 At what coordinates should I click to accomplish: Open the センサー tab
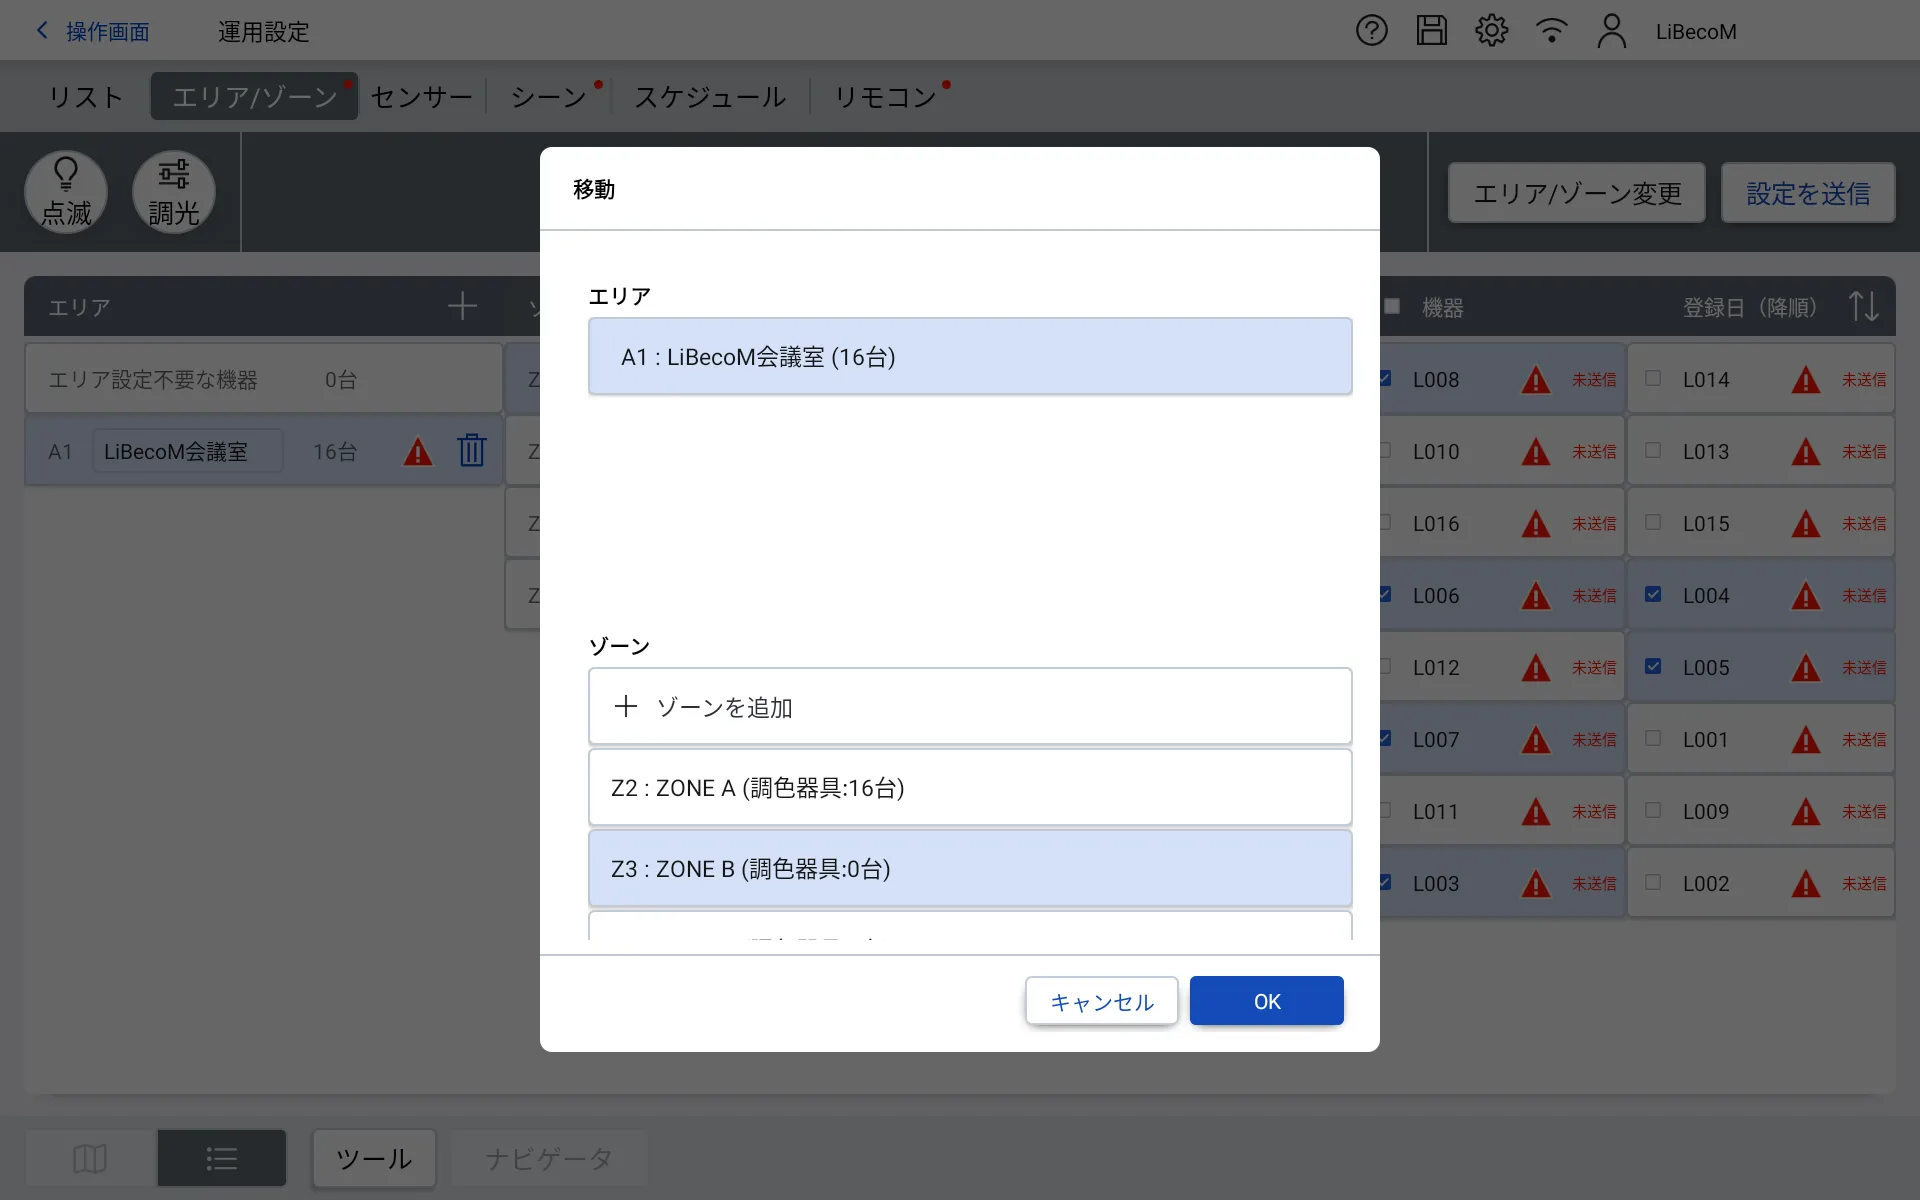click(421, 97)
